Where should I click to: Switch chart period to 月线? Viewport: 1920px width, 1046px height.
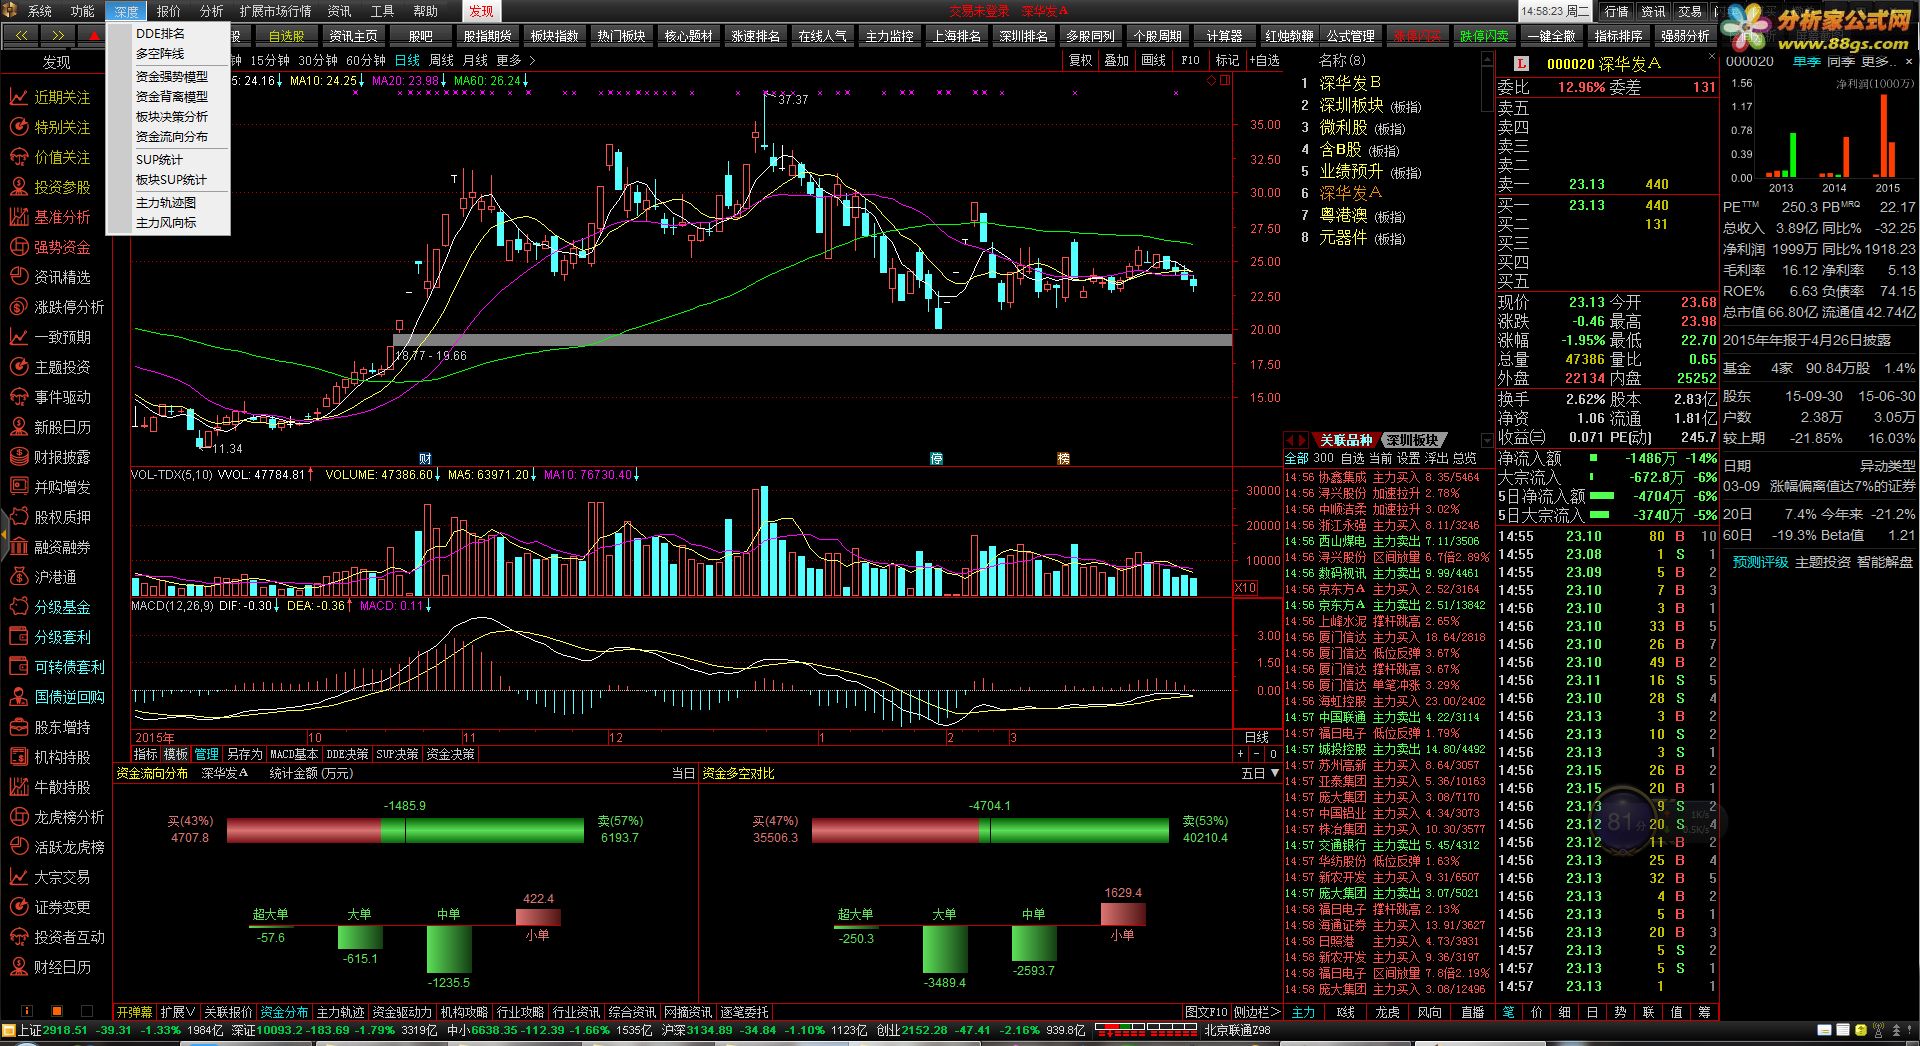(x=475, y=60)
